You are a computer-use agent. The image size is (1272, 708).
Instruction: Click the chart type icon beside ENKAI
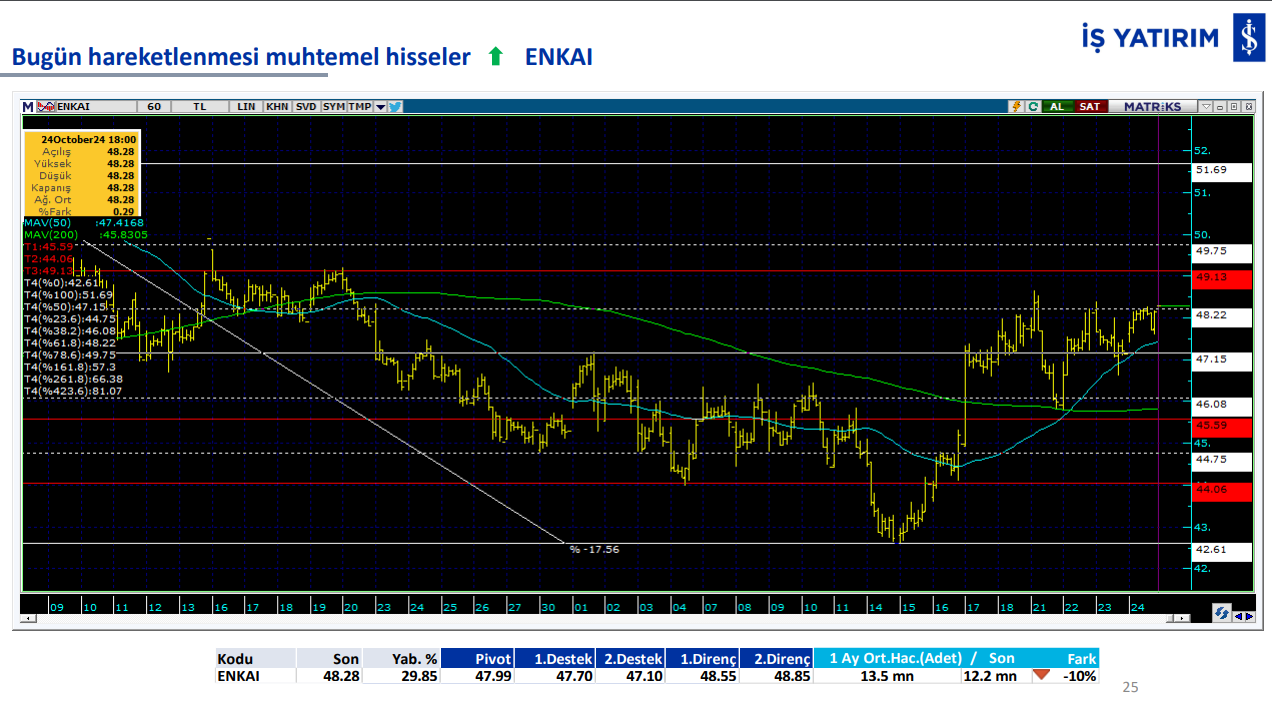[45, 106]
